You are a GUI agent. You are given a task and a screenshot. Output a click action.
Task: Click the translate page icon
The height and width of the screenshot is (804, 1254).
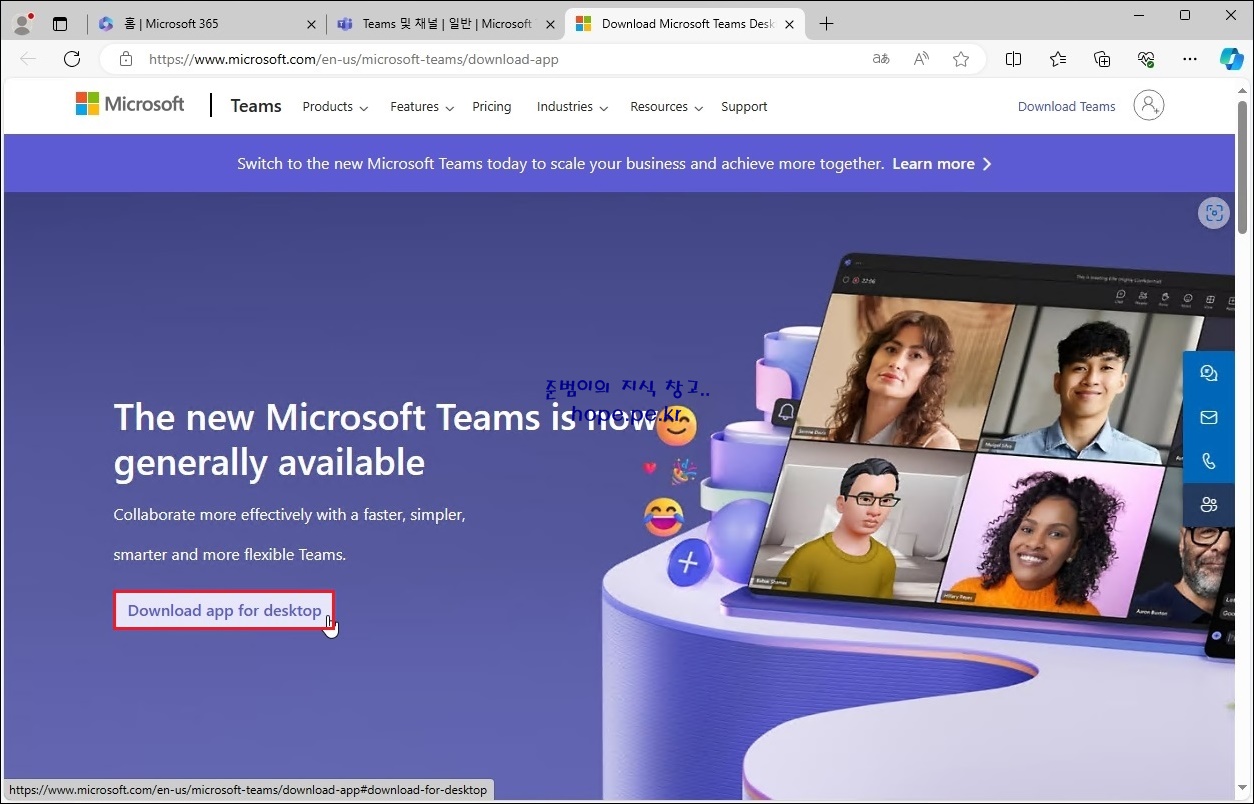(881, 59)
